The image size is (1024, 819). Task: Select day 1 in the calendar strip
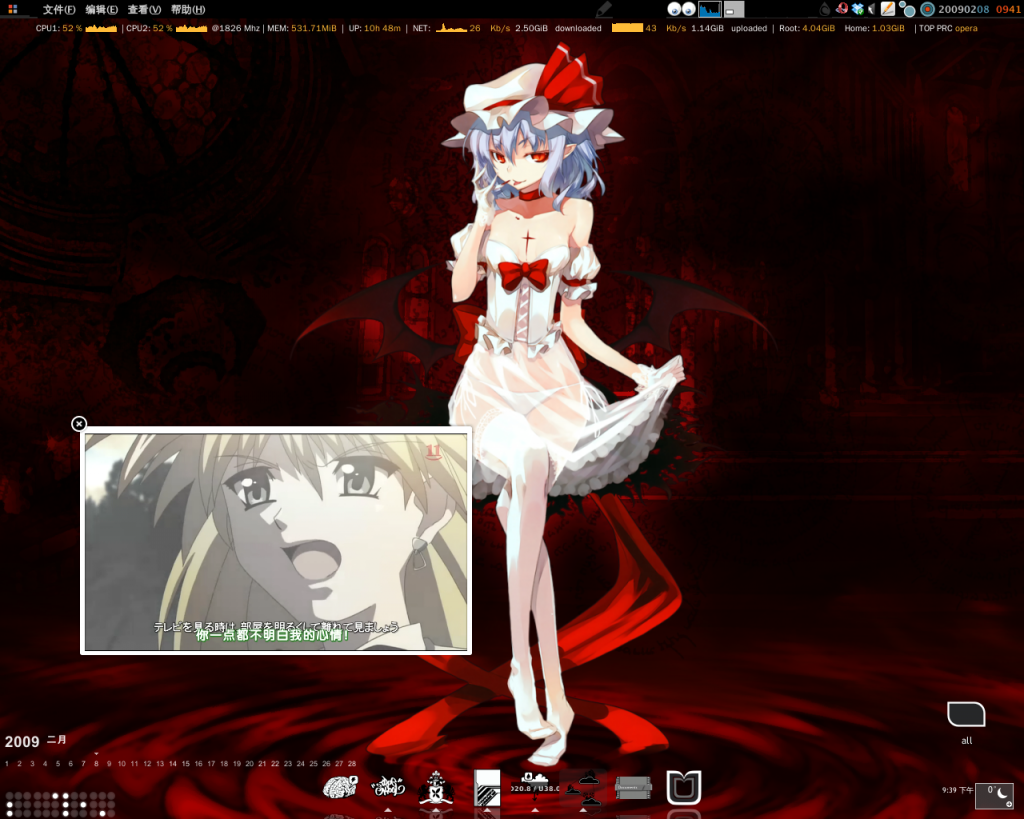7,763
